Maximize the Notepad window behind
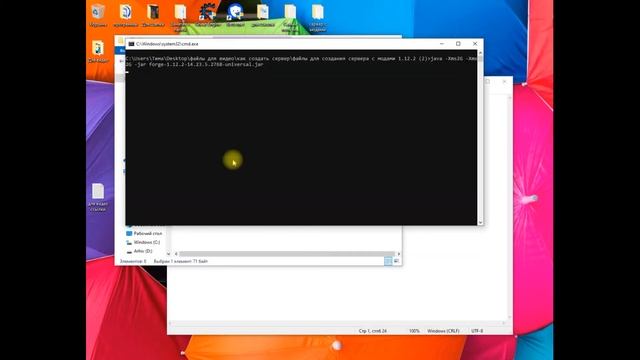 coord(488,82)
